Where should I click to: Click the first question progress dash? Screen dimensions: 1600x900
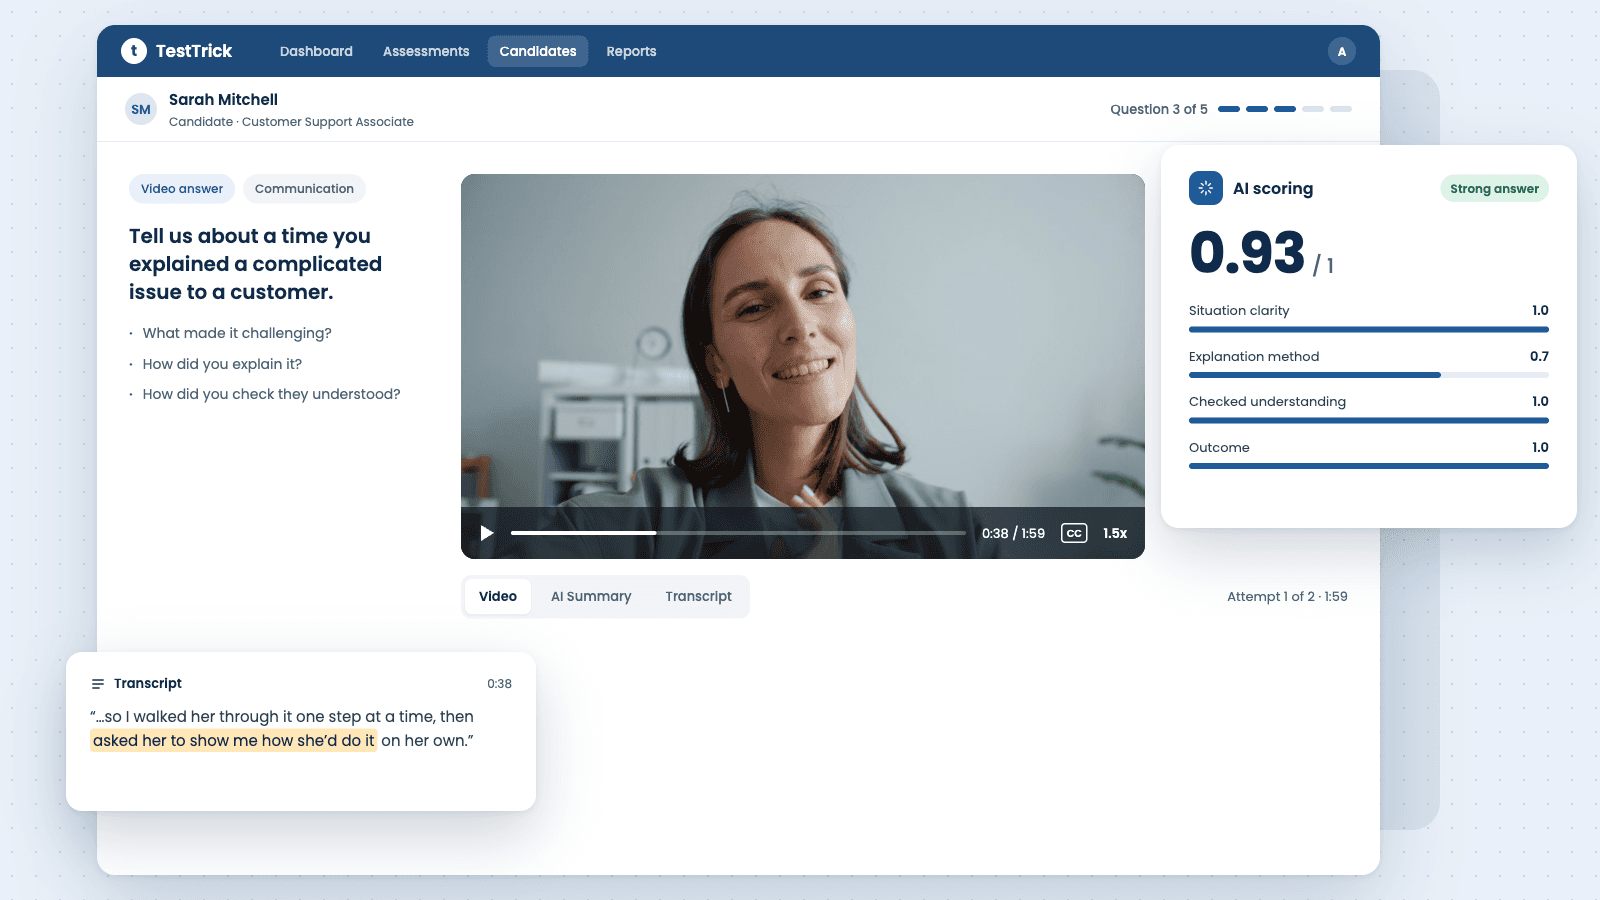point(1229,109)
